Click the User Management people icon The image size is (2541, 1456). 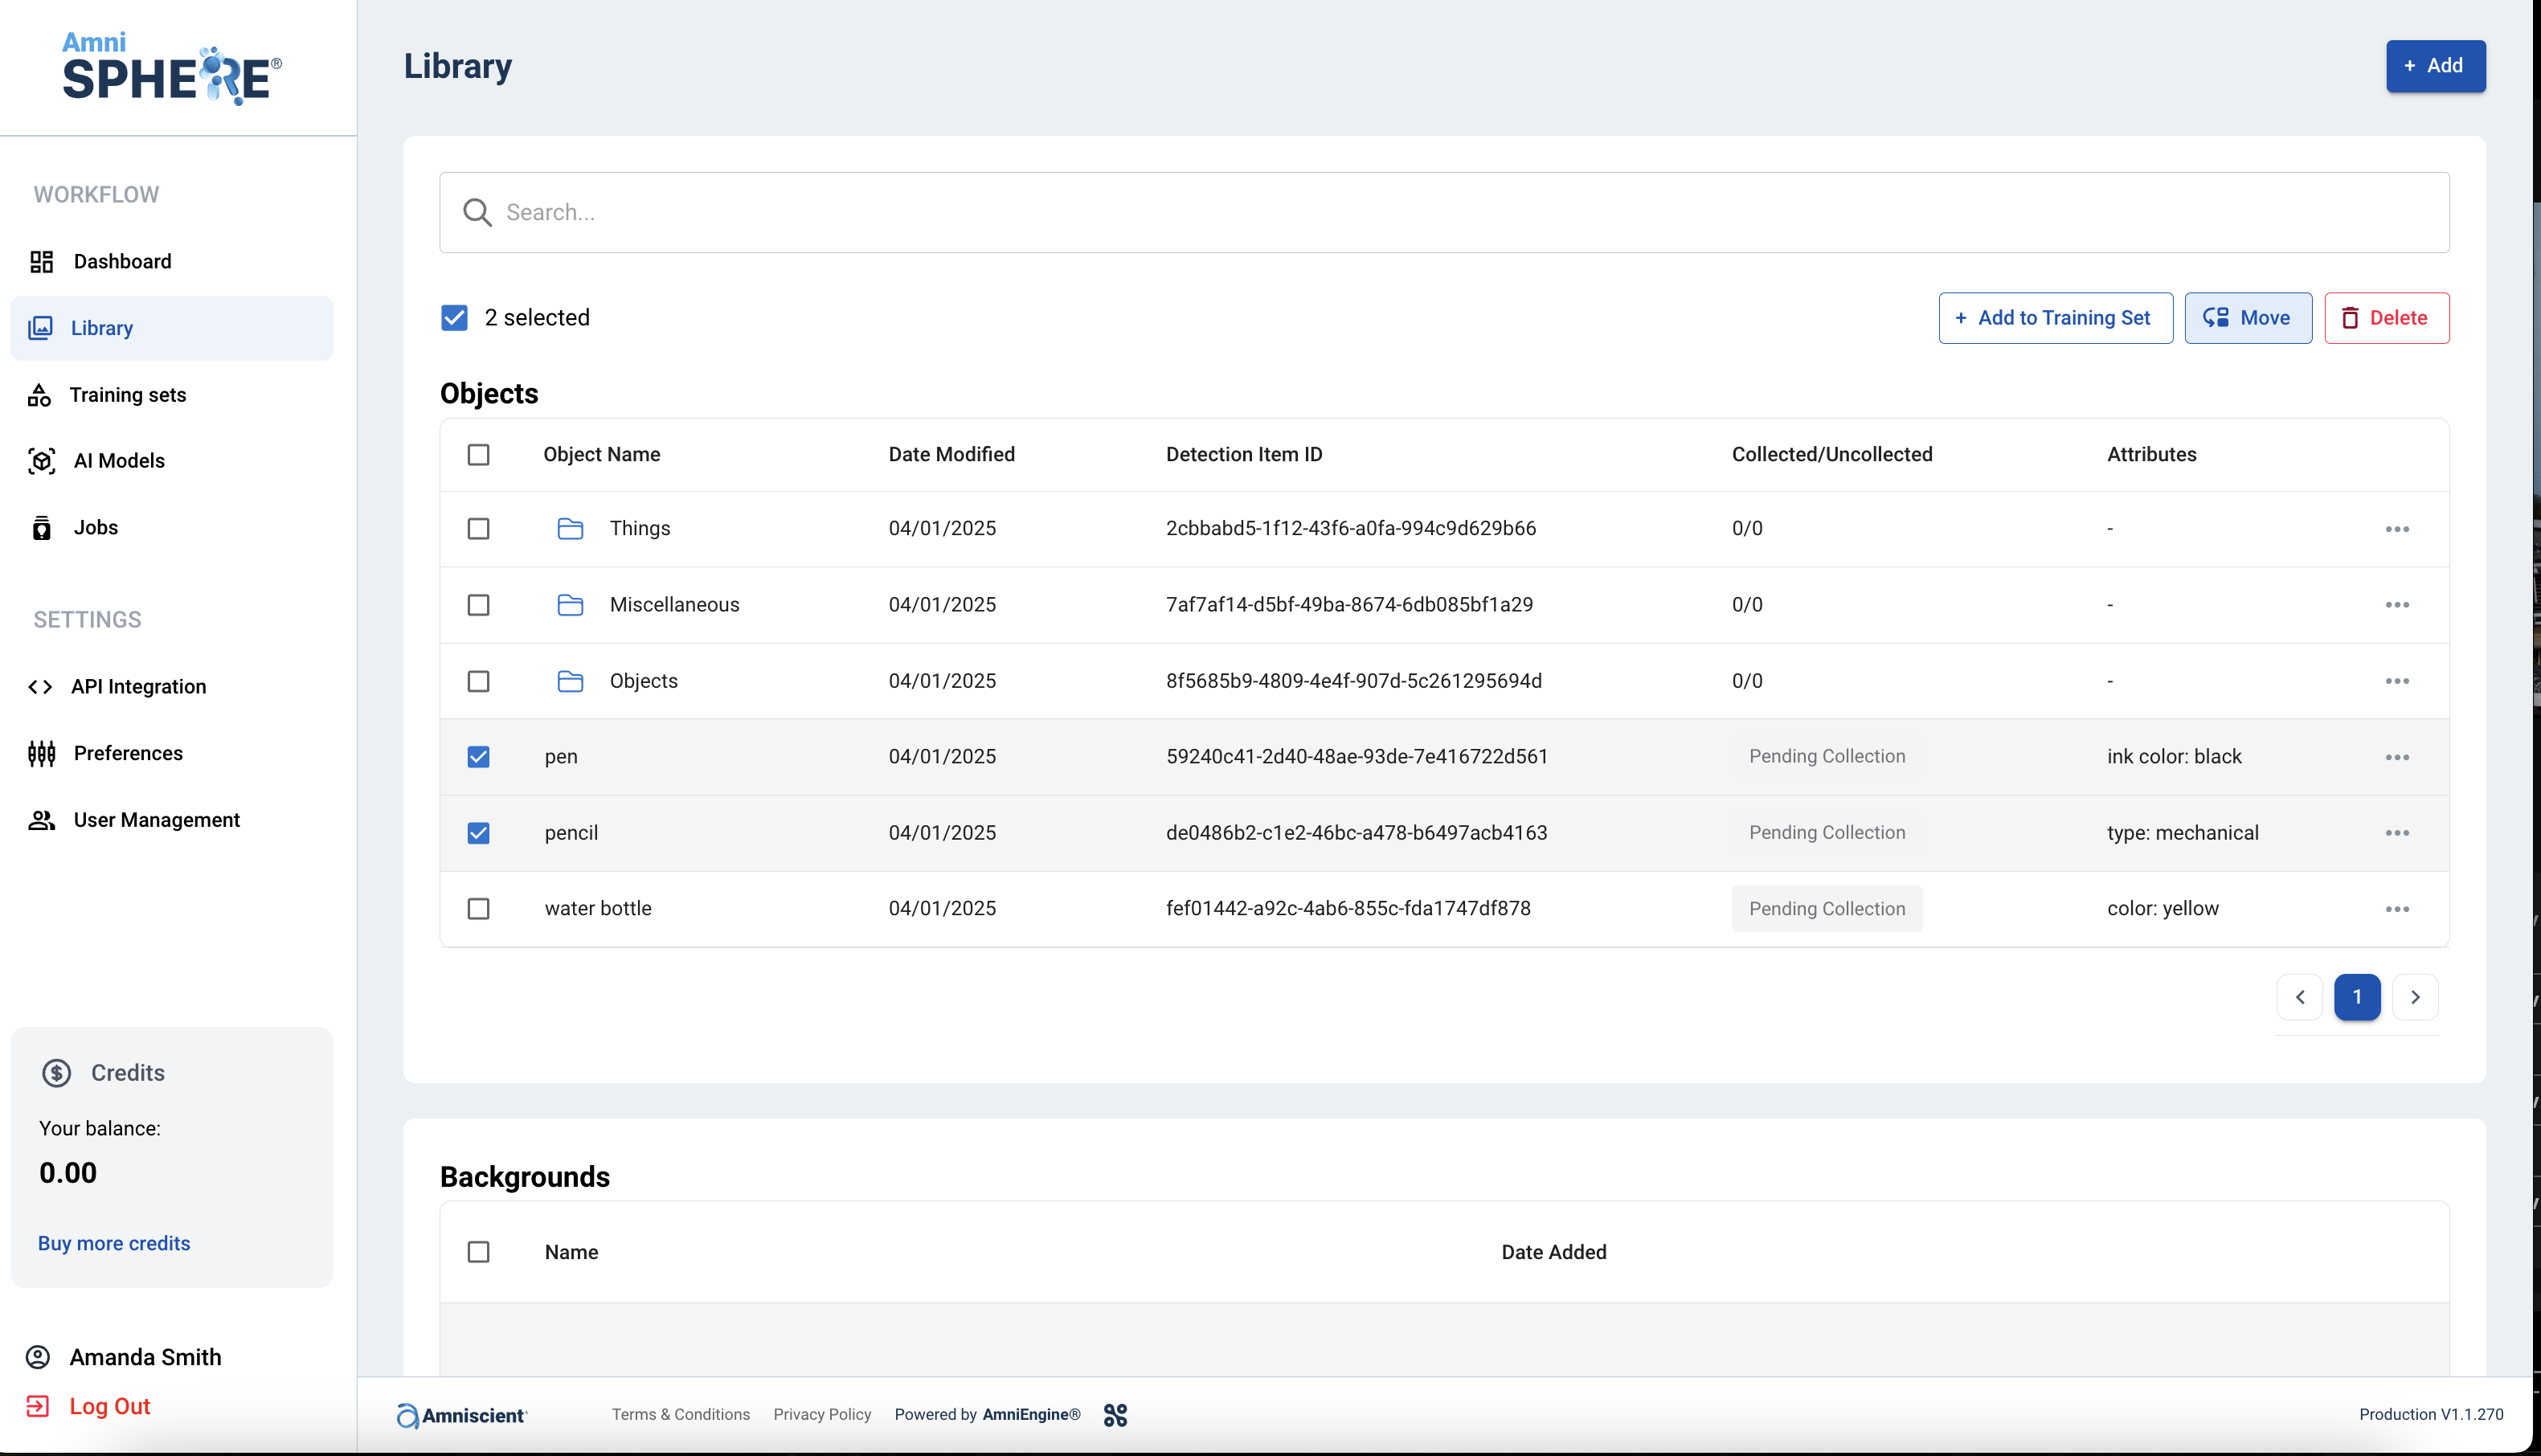[41, 820]
